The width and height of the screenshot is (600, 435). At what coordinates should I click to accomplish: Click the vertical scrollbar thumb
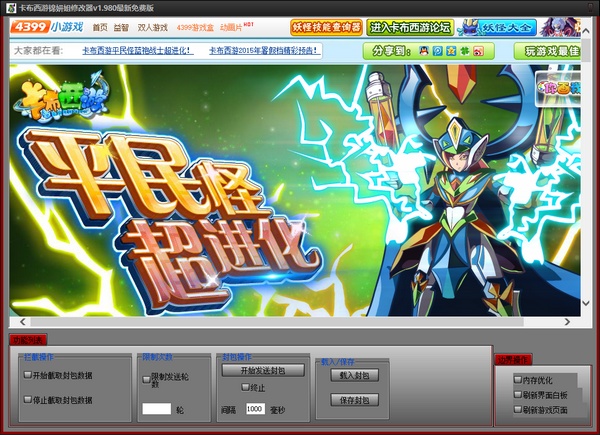pyautogui.click(x=586, y=49)
